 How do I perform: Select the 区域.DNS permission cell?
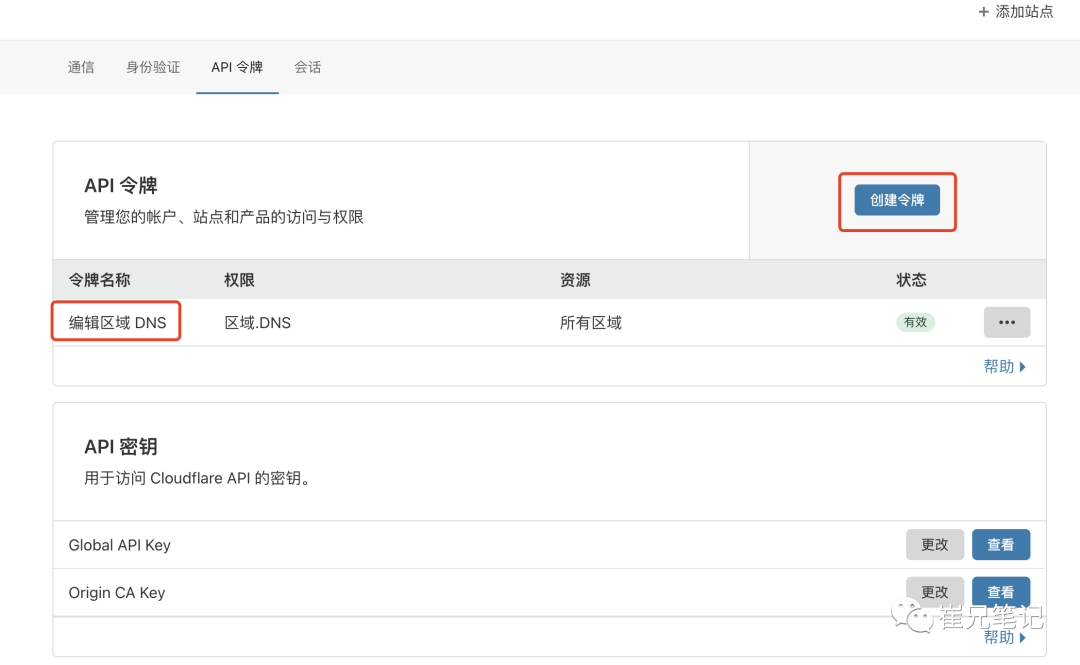(x=257, y=322)
